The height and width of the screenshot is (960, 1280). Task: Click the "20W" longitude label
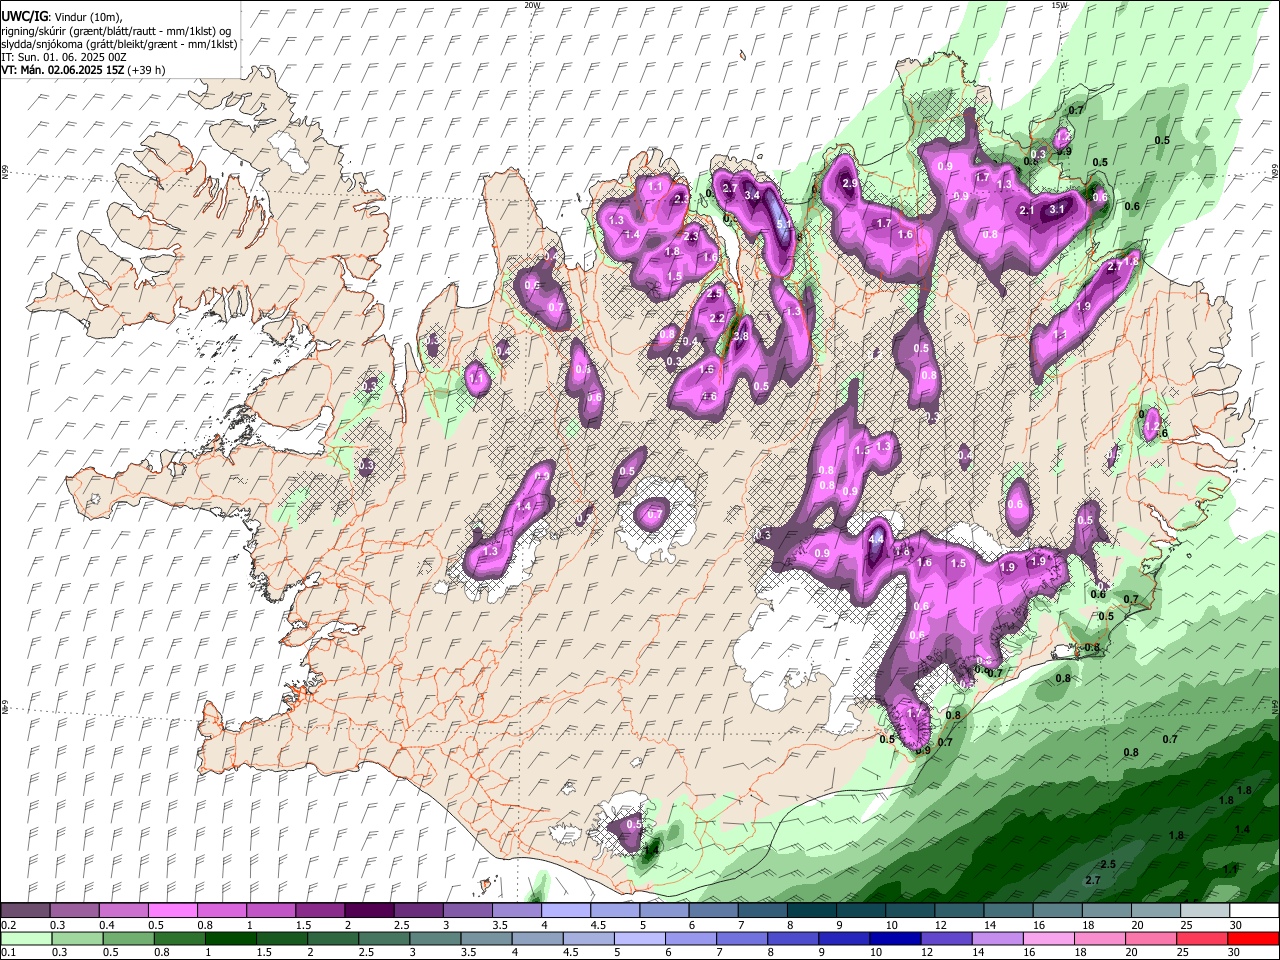coord(533,5)
